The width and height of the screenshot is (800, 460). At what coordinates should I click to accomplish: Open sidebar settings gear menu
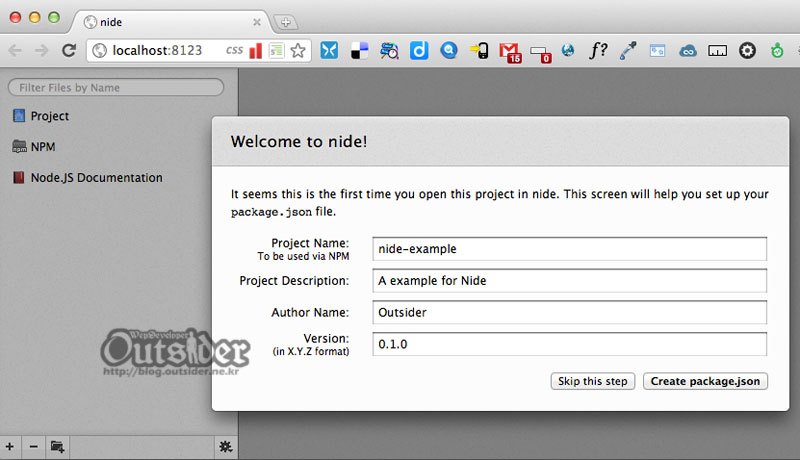coord(226,447)
